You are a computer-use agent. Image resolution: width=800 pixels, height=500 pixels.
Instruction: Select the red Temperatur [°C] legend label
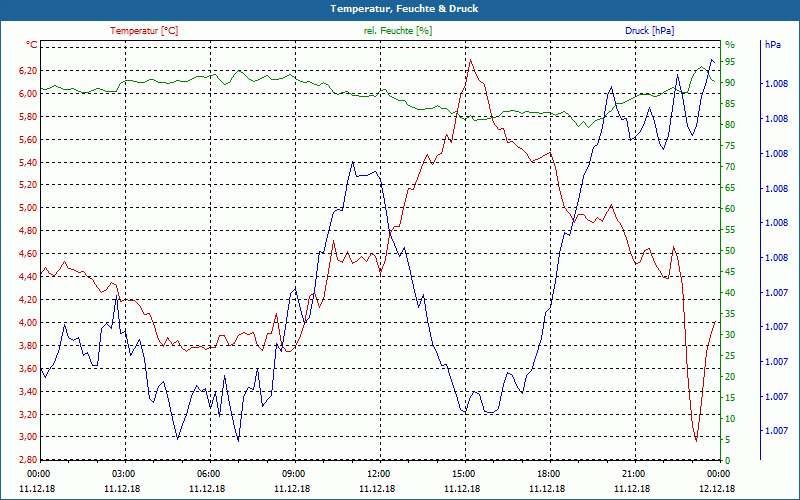144,31
